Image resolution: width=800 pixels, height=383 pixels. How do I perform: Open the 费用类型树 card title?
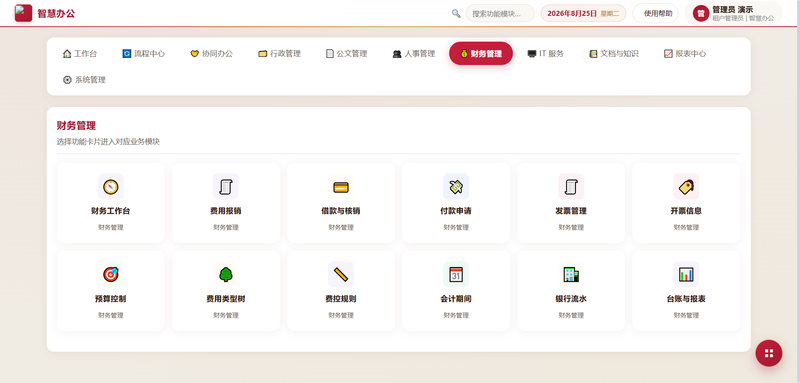pos(226,299)
